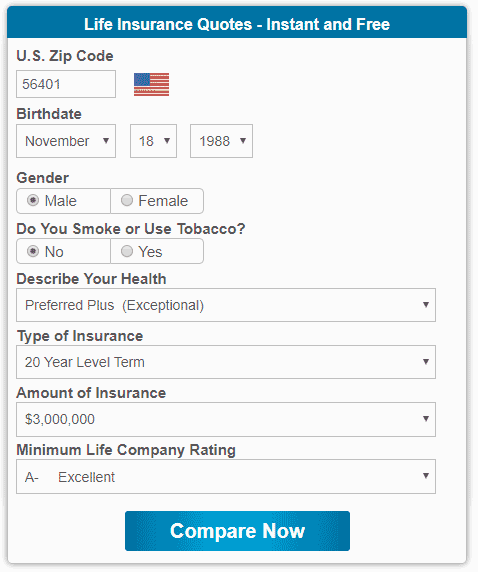This screenshot has width=478, height=572.
Task: Expand the Amount of Insurance dropdown
Action: click(226, 419)
